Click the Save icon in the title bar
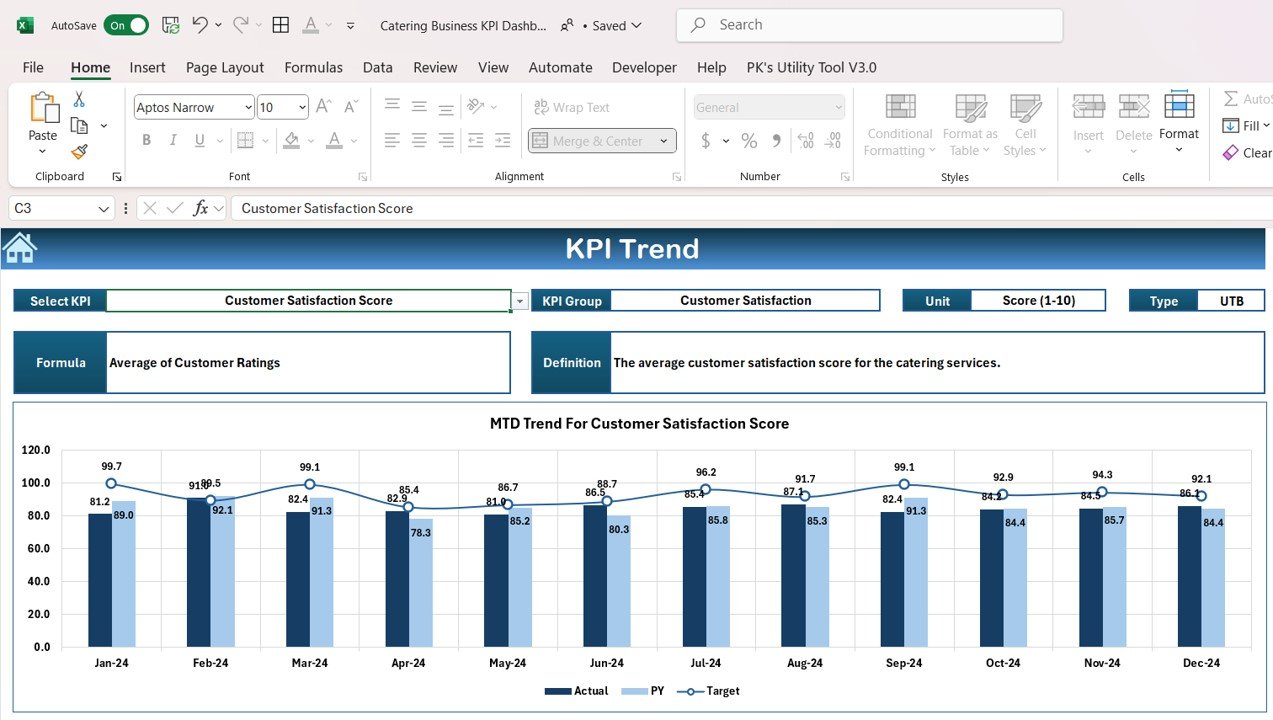The height and width of the screenshot is (720, 1273). [171, 25]
